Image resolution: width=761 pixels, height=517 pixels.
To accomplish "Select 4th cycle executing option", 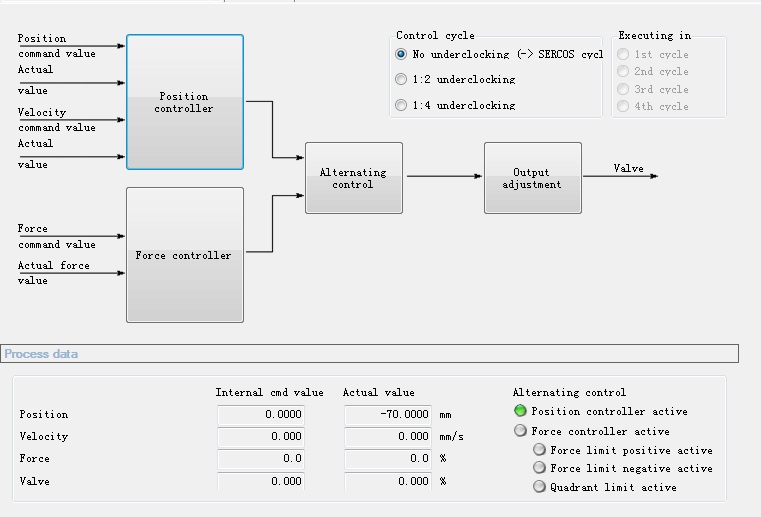I will point(624,106).
